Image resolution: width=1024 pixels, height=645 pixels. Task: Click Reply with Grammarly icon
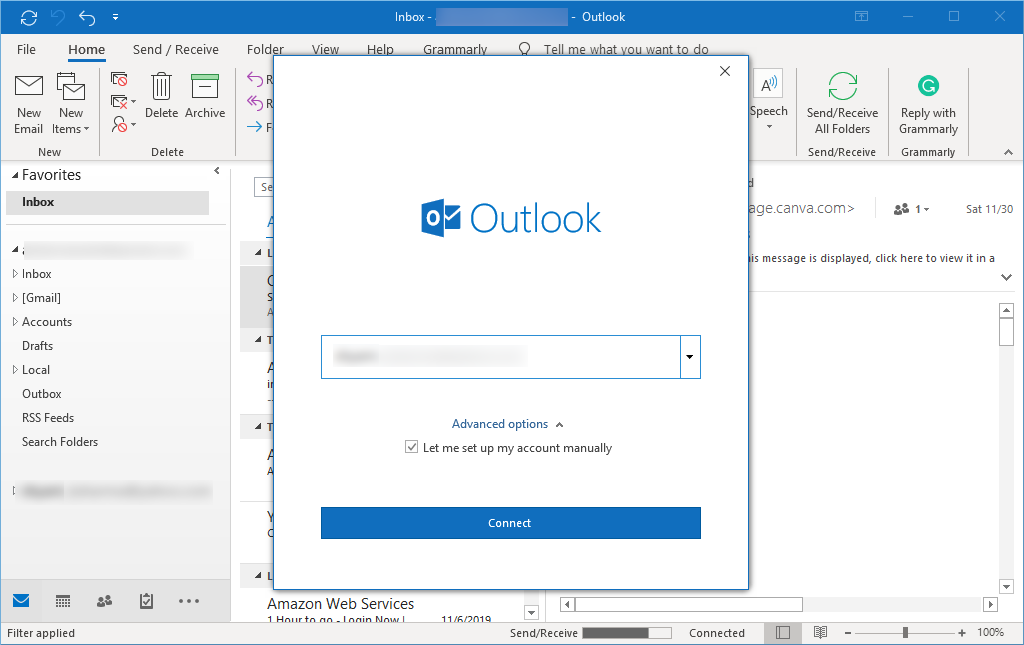[928, 86]
